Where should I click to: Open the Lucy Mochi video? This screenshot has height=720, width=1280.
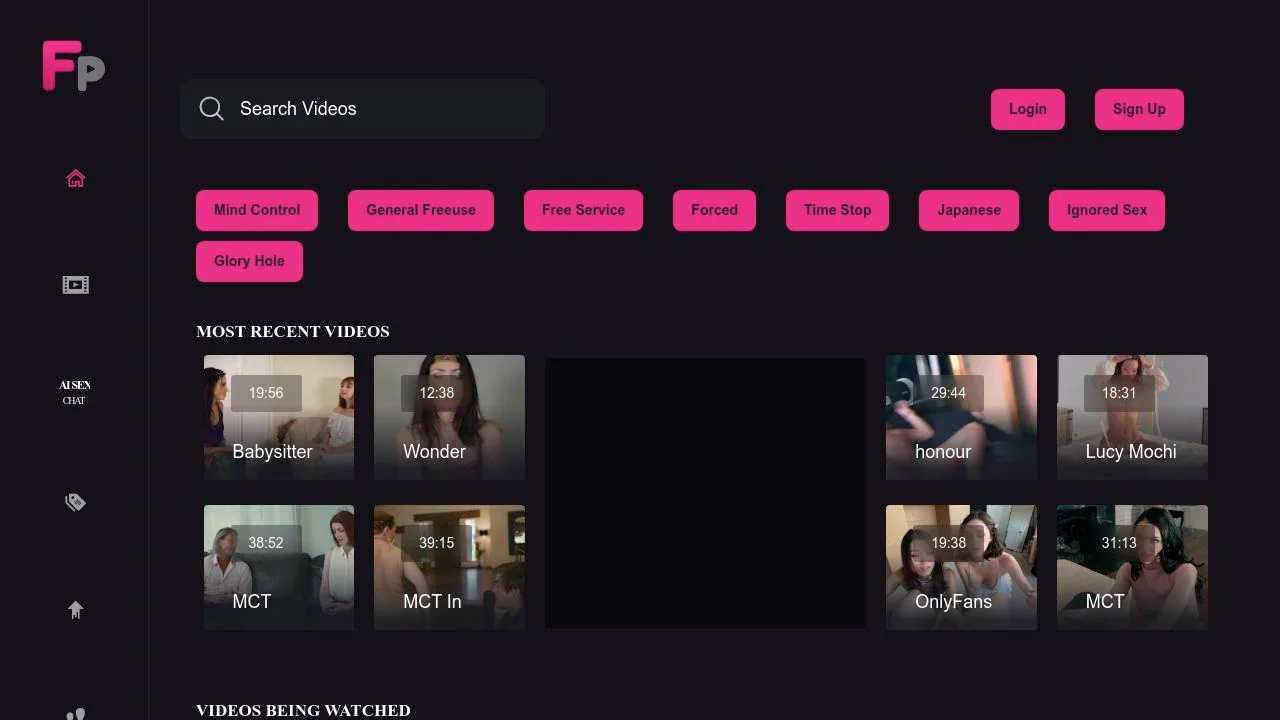[x=1131, y=417]
